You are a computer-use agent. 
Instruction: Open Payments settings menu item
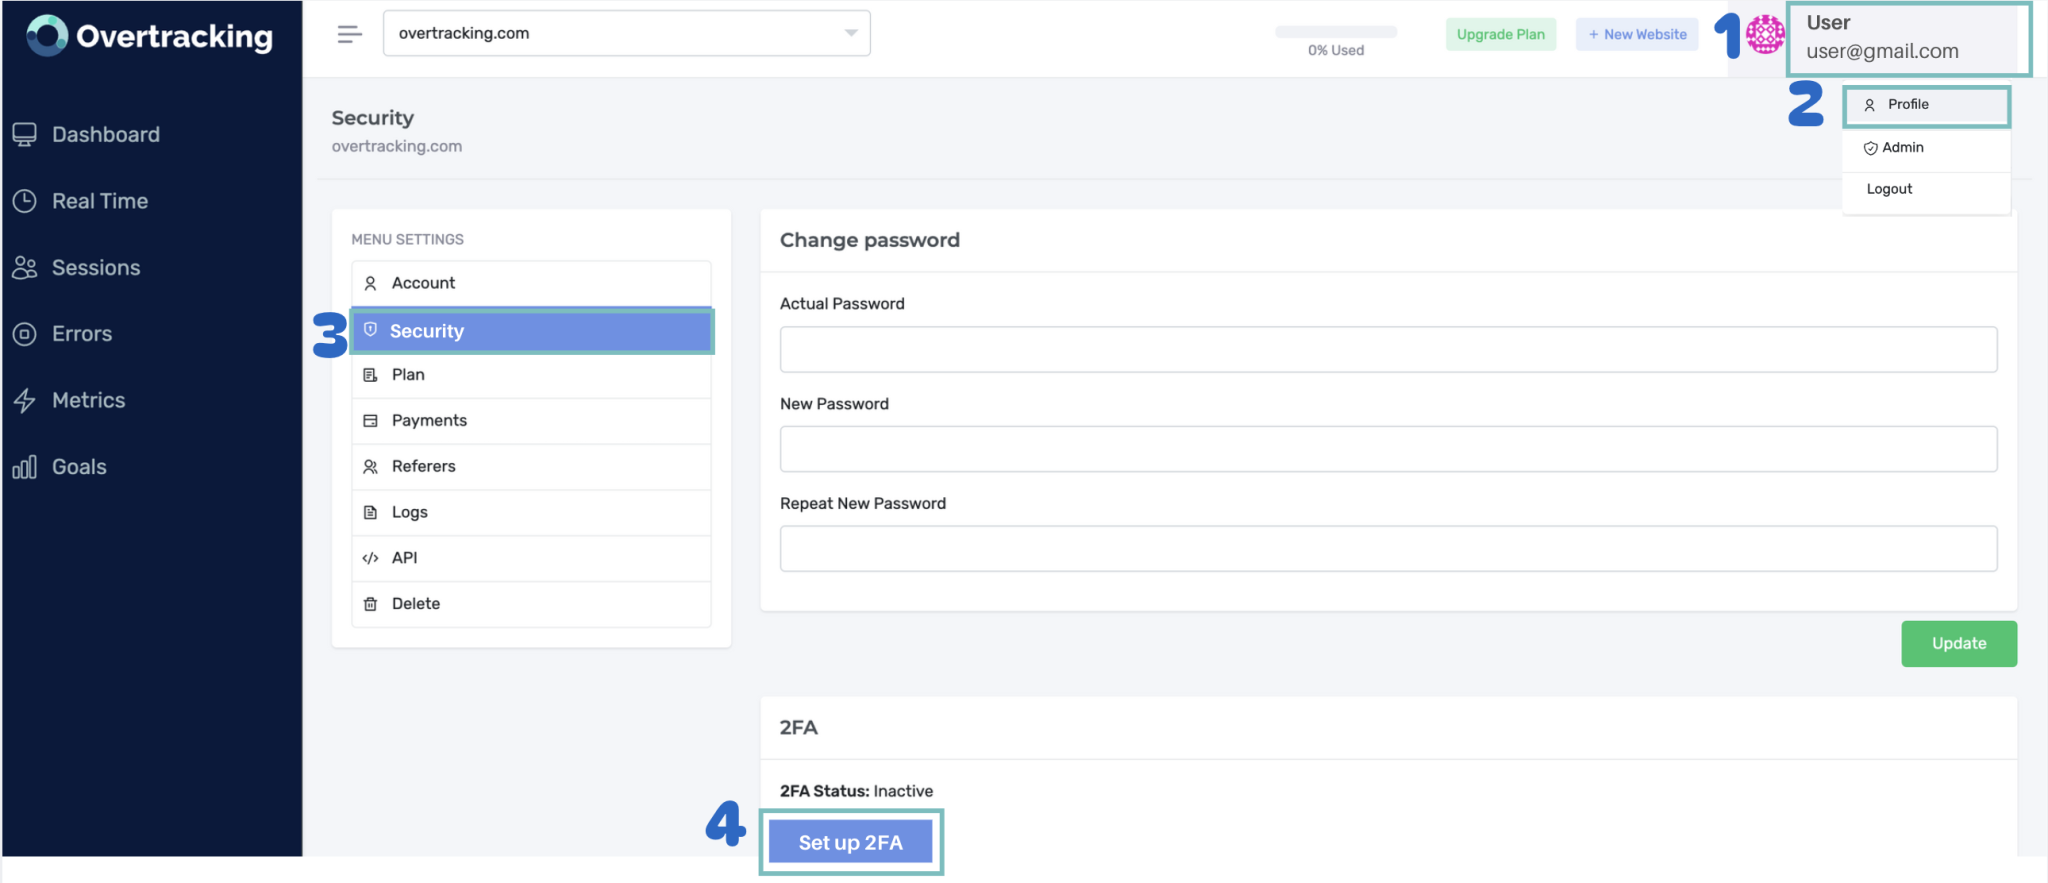click(531, 421)
